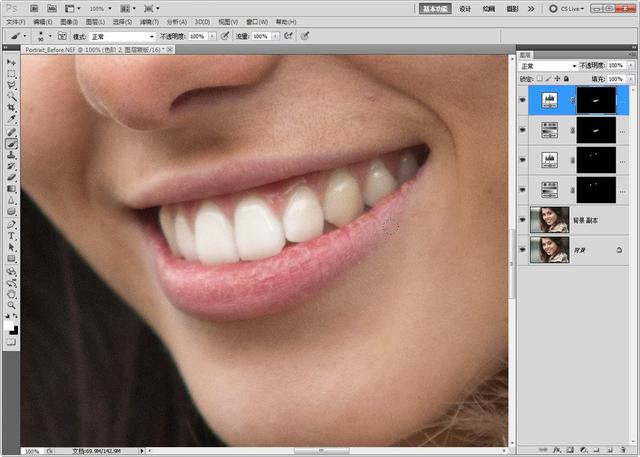Open the 窗口(W) menu

257,22
